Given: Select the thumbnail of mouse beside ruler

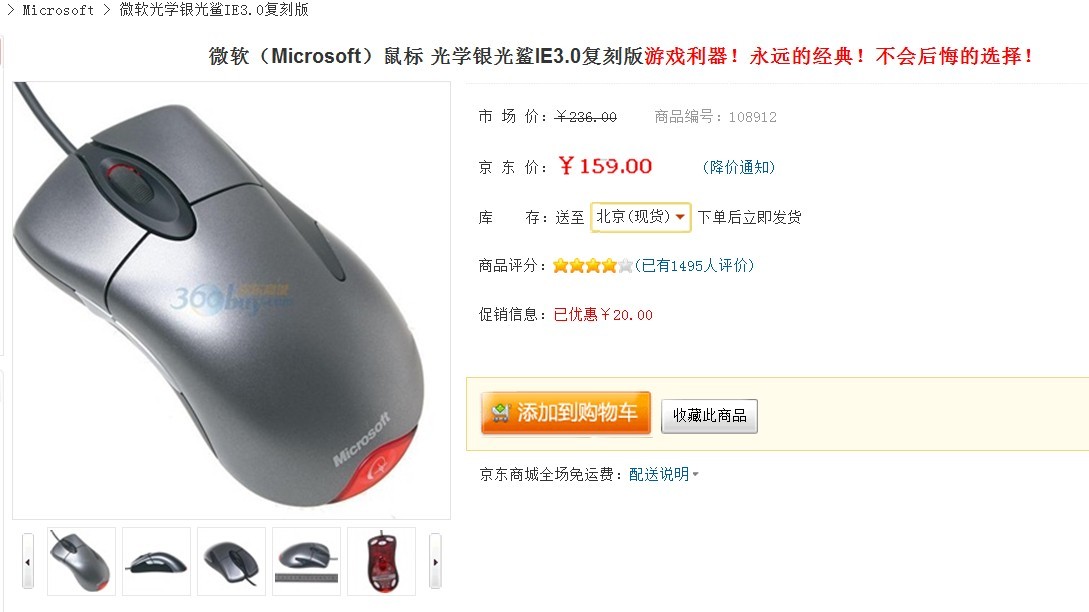Looking at the screenshot, I should tap(306, 561).
